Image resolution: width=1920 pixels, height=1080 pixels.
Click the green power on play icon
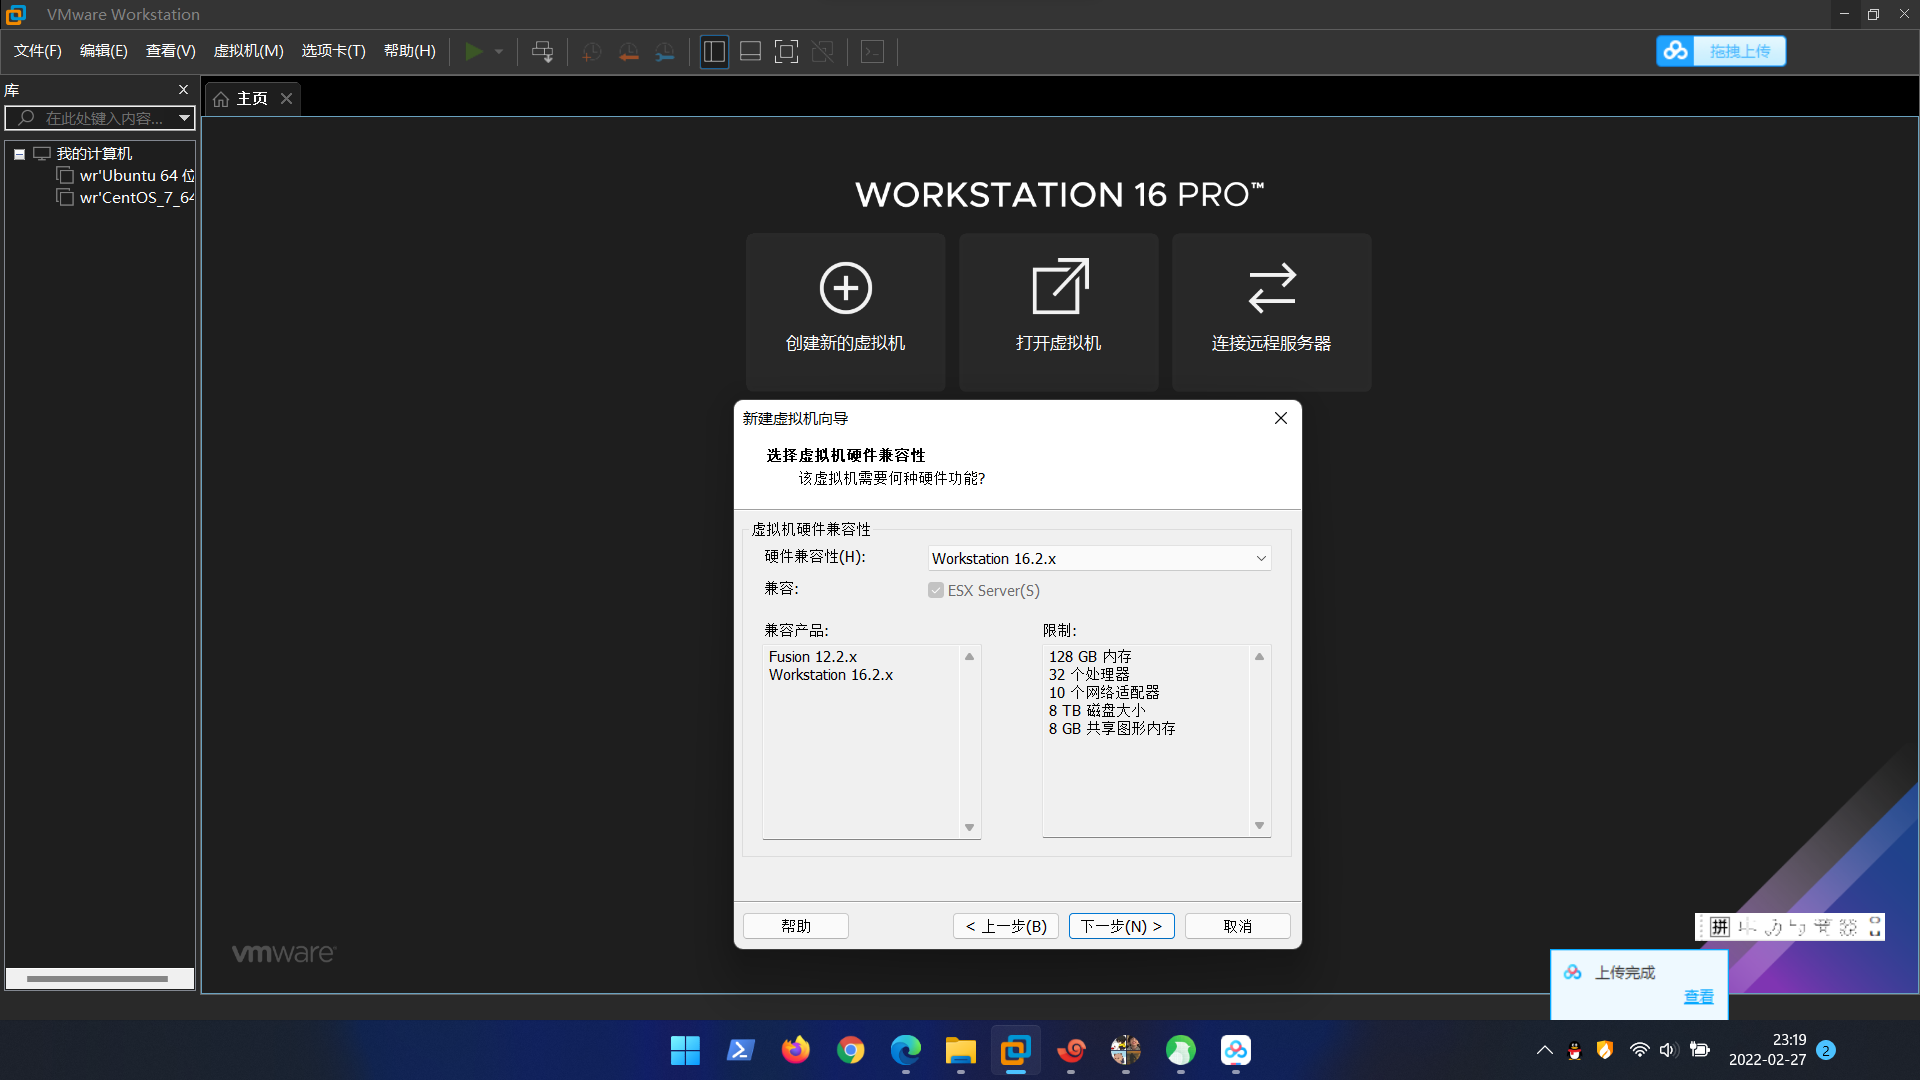pos(474,52)
